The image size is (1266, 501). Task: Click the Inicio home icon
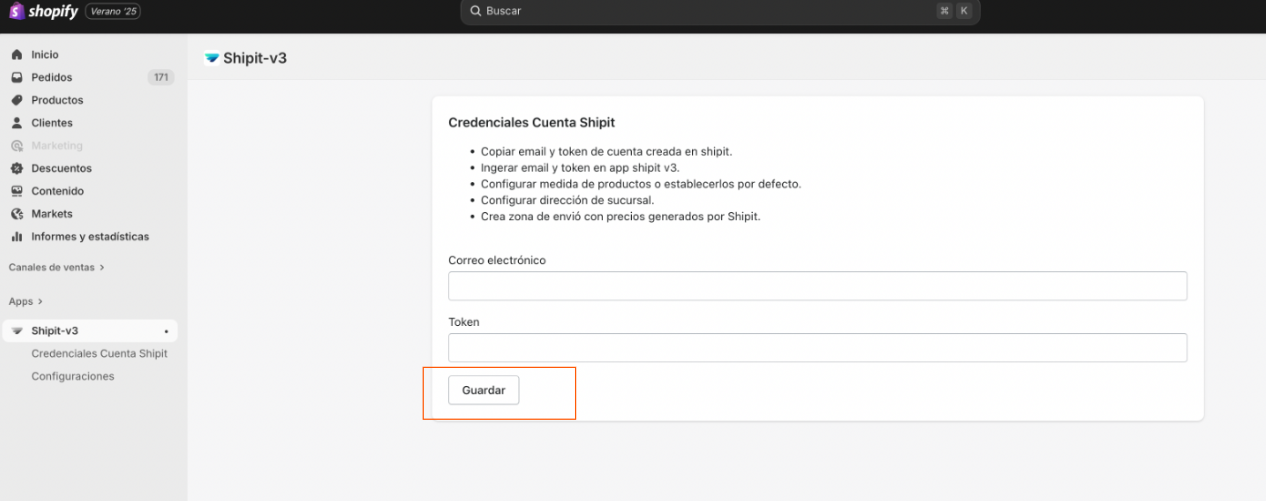pyautogui.click(x=16, y=55)
